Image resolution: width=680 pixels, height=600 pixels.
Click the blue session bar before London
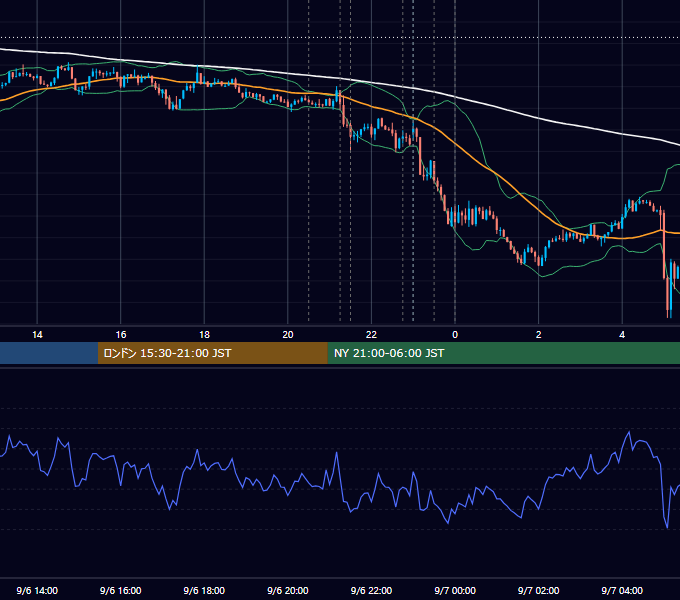[x=49, y=353]
